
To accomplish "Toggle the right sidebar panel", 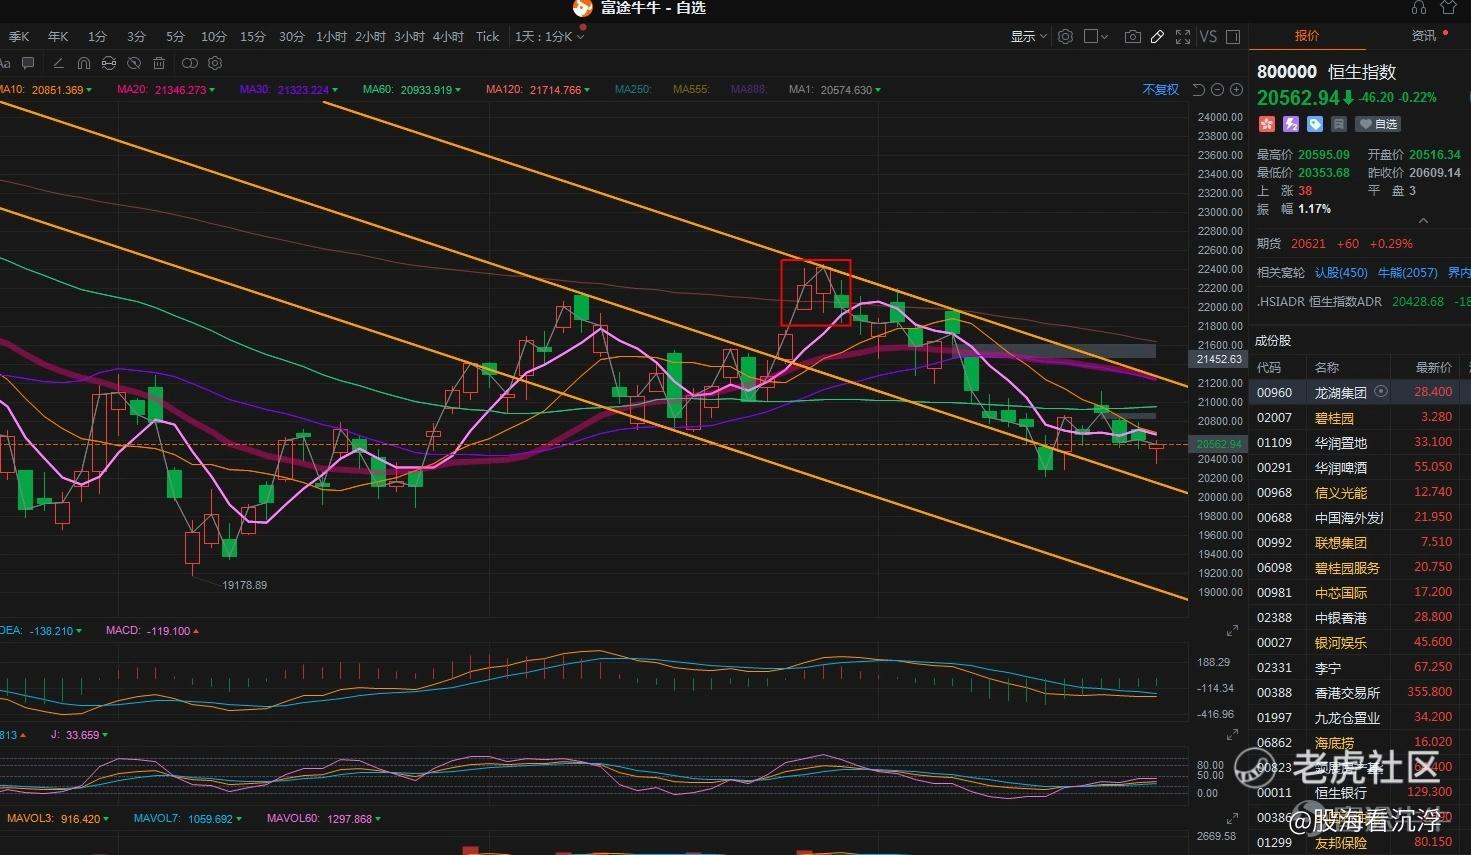I will tap(1233, 36).
